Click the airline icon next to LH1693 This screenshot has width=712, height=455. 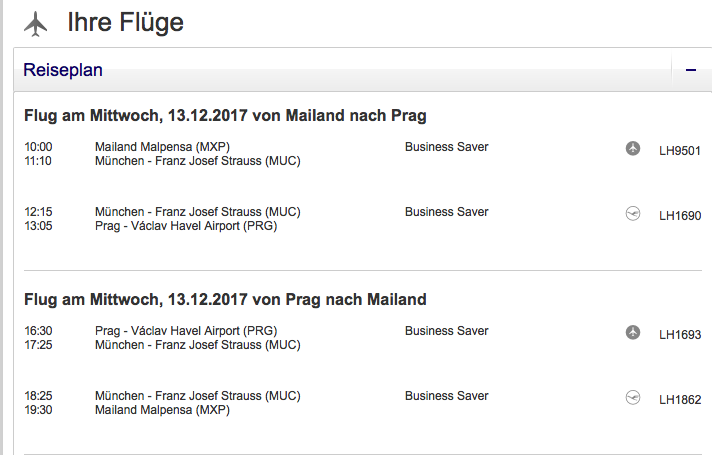[x=632, y=332]
